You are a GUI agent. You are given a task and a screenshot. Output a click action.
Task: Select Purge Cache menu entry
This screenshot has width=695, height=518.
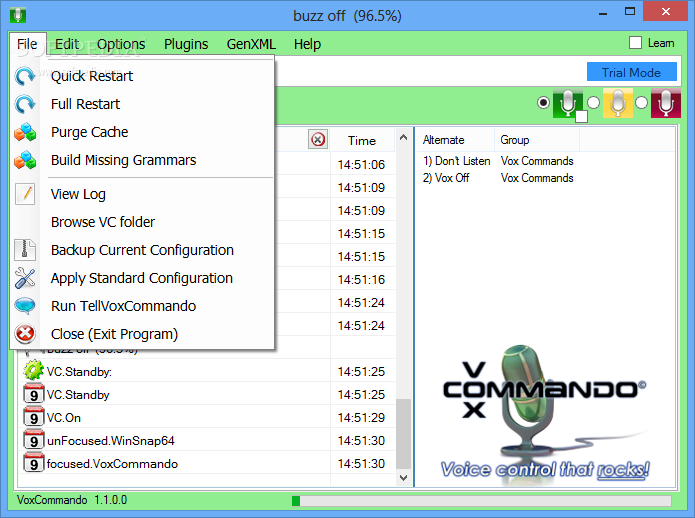pyautogui.click(x=142, y=132)
